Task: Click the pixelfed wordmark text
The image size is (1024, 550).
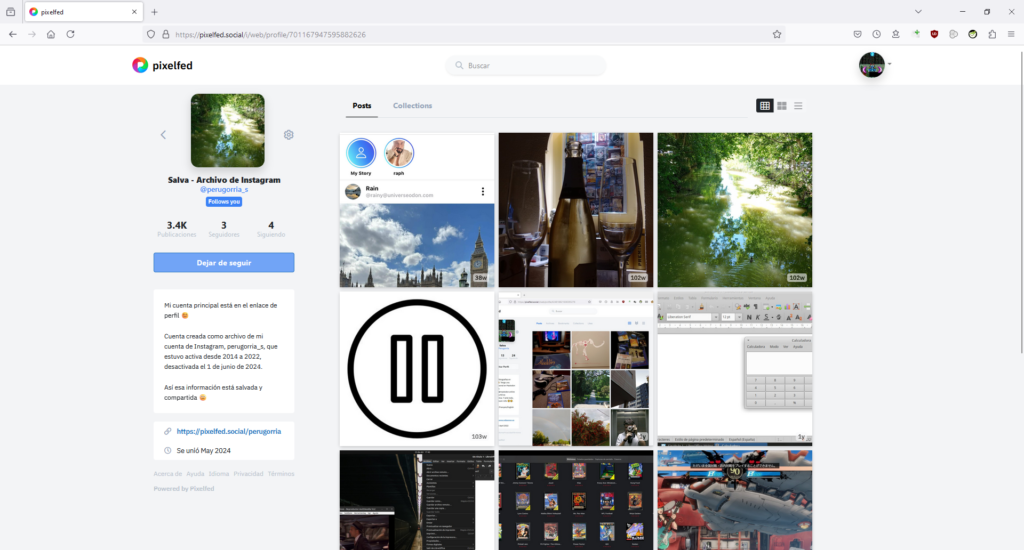Action: (x=172, y=65)
